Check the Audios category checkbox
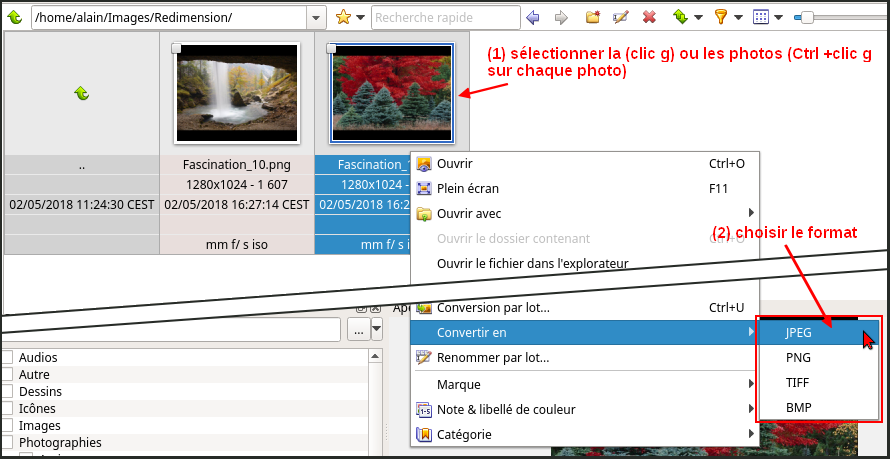This screenshot has width=890, height=459. tap(7, 358)
